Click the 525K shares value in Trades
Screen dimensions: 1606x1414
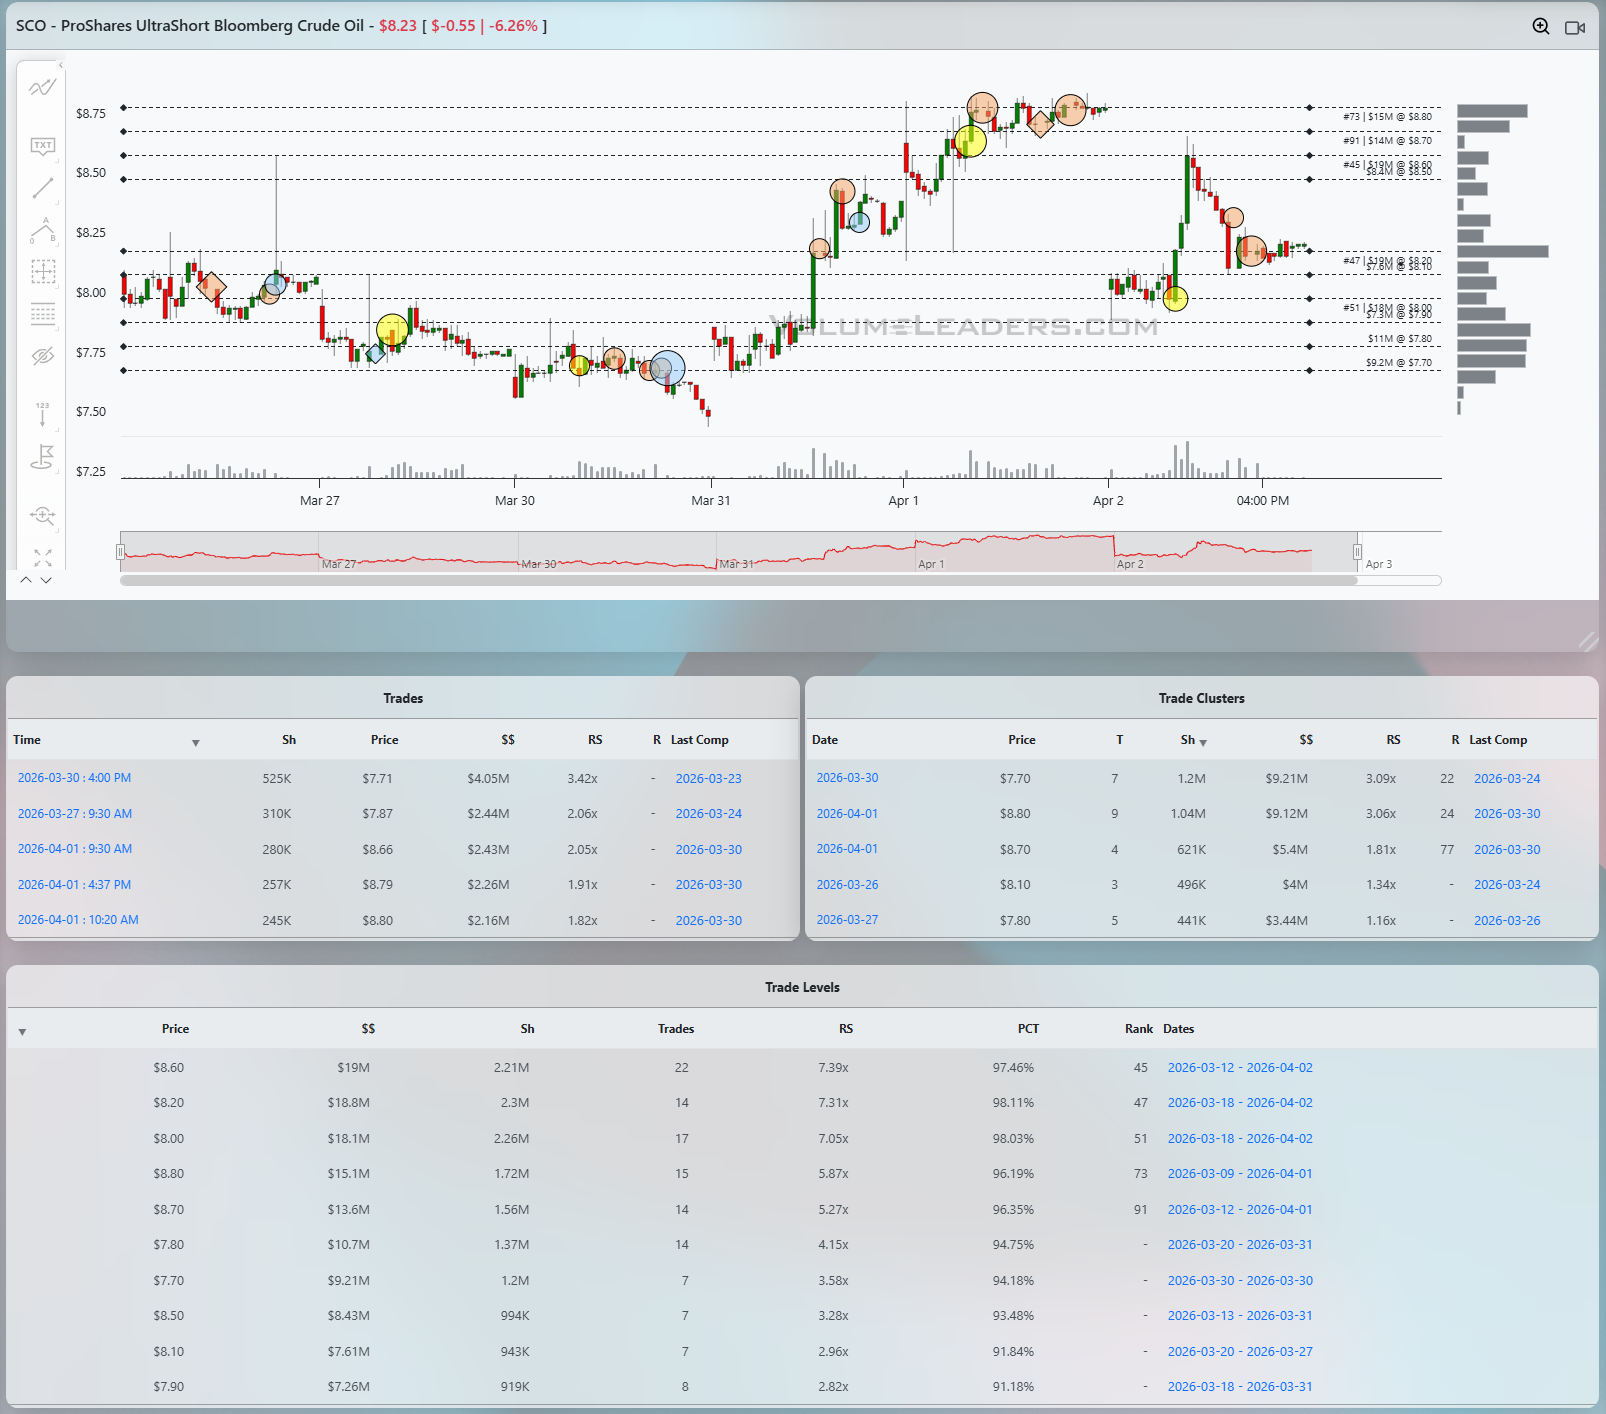pyautogui.click(x=277, y=779)
